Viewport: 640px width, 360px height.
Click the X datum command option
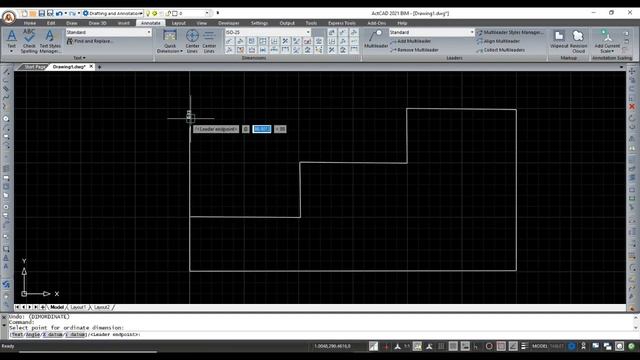coord(52,334)
